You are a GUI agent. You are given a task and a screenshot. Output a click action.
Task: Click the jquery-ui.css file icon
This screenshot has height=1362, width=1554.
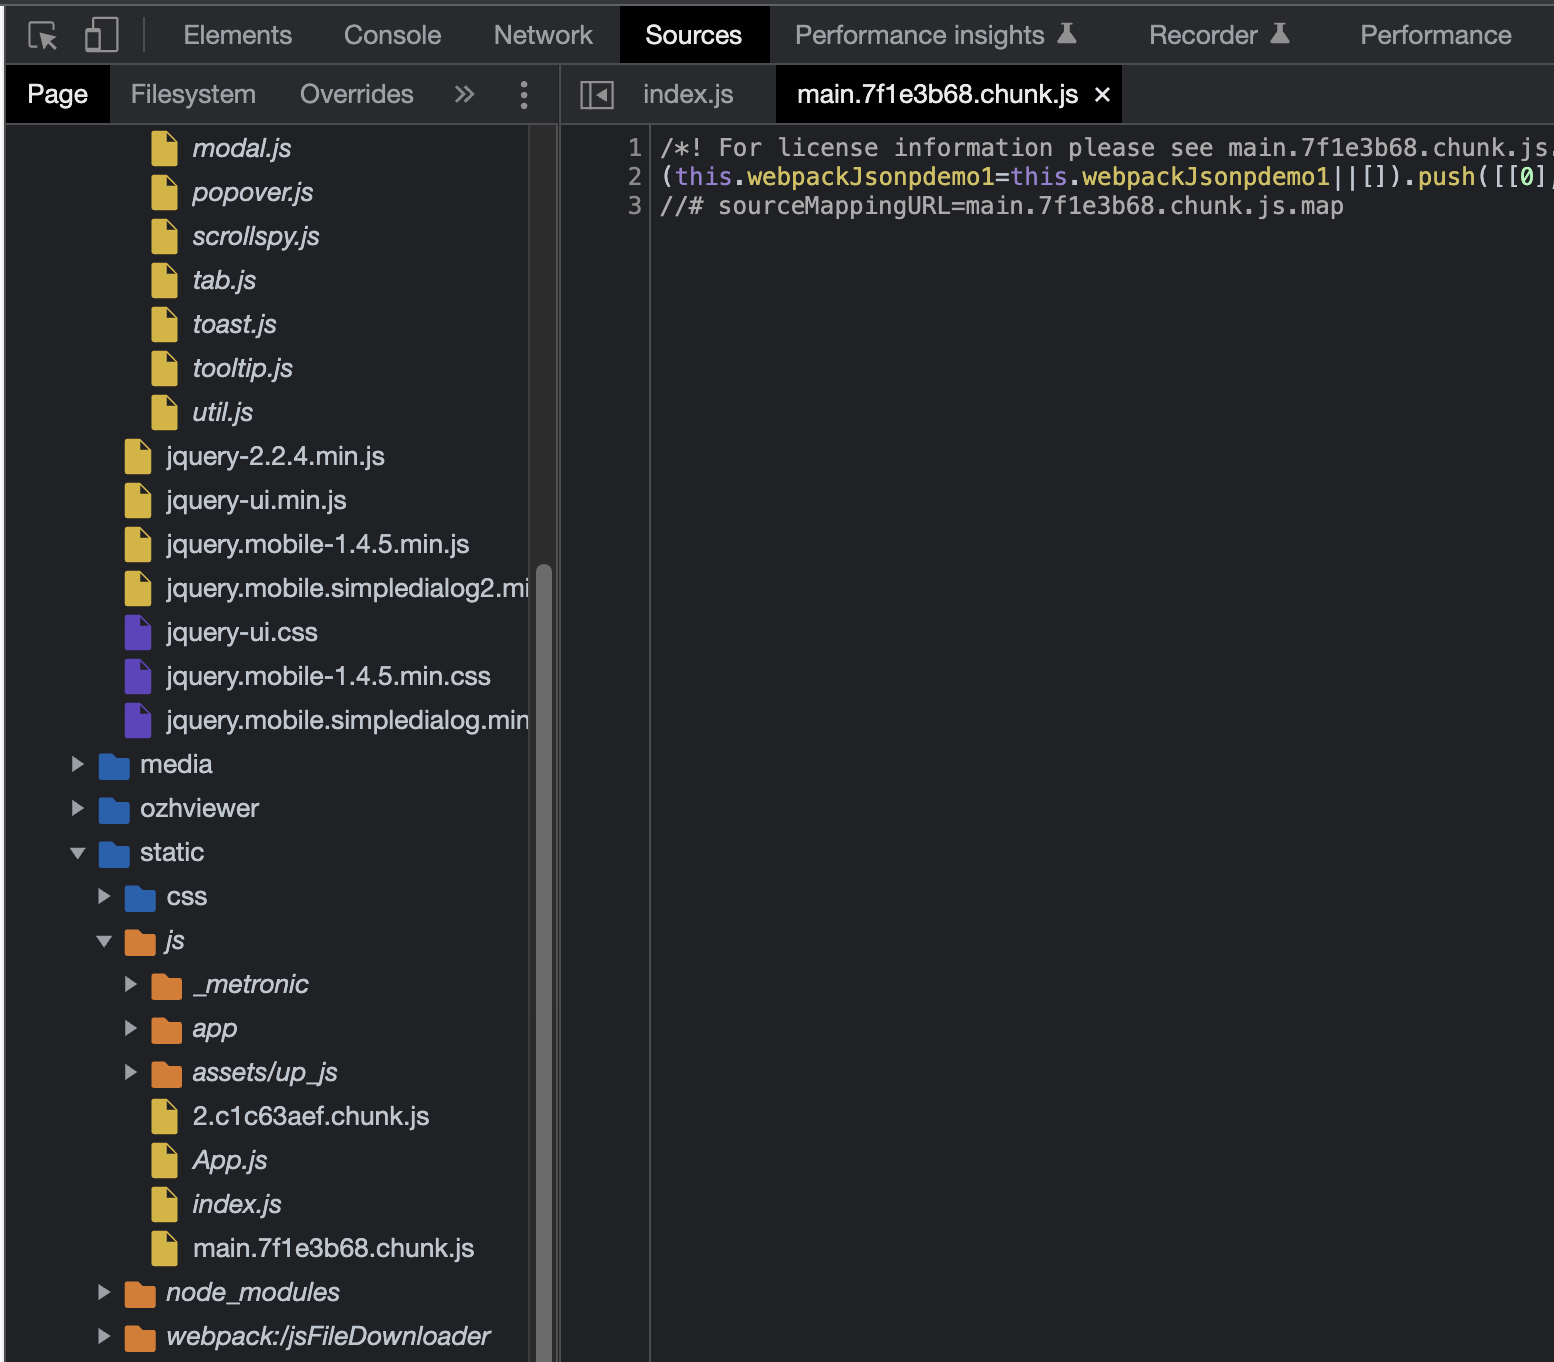point(138,632)
